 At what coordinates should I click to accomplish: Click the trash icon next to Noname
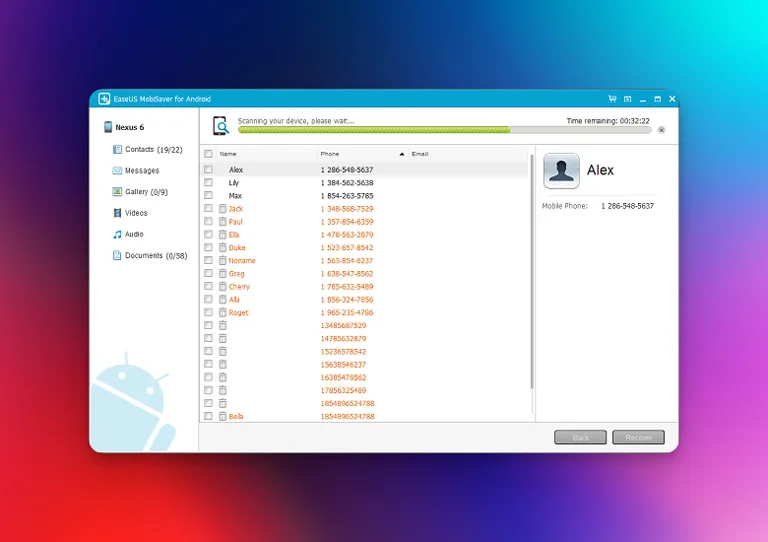coord(222,260)
